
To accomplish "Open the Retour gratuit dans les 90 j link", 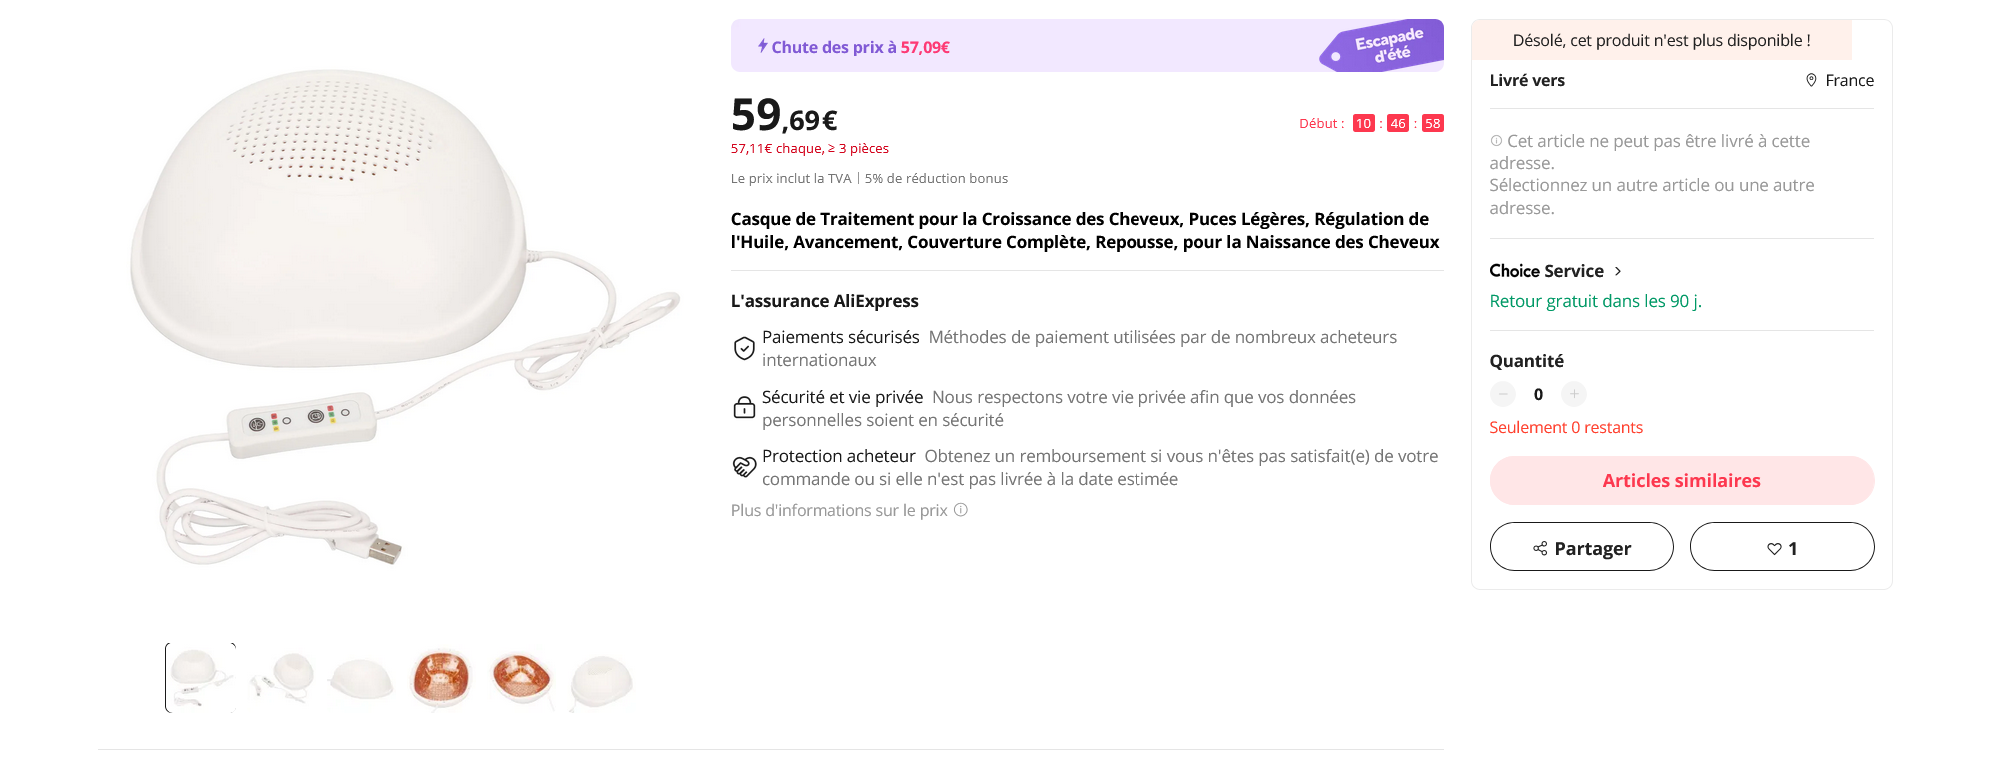I will tap(1596, 301).
